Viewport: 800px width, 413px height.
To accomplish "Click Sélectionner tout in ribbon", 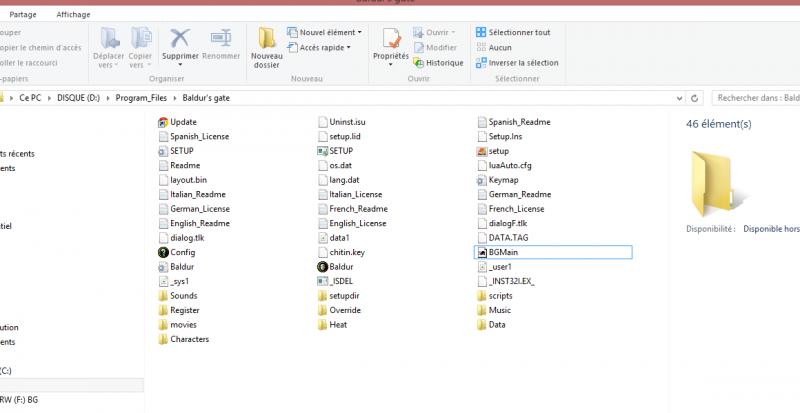I will 513,32.
